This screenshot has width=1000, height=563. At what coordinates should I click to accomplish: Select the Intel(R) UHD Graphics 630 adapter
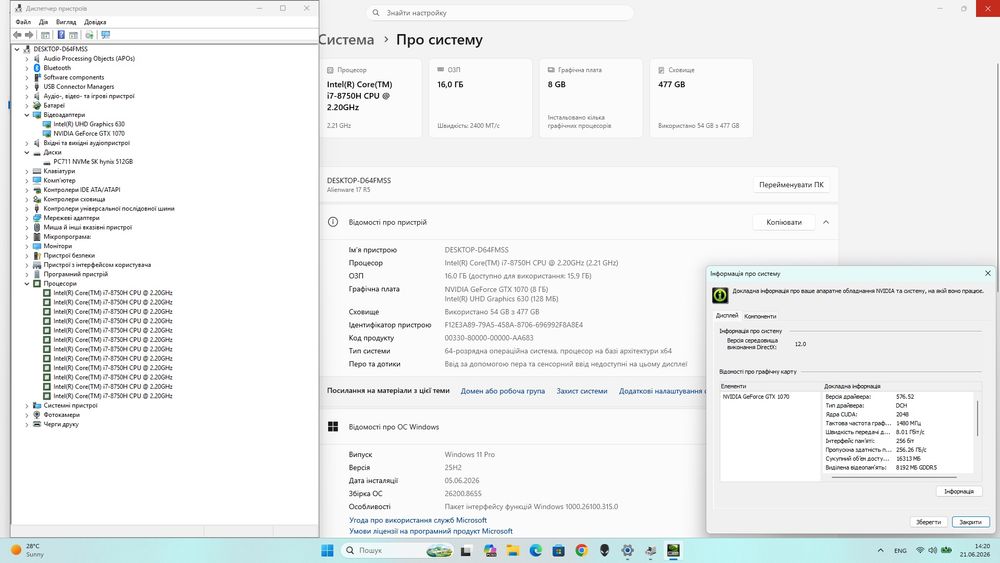(x=89, y=124)
